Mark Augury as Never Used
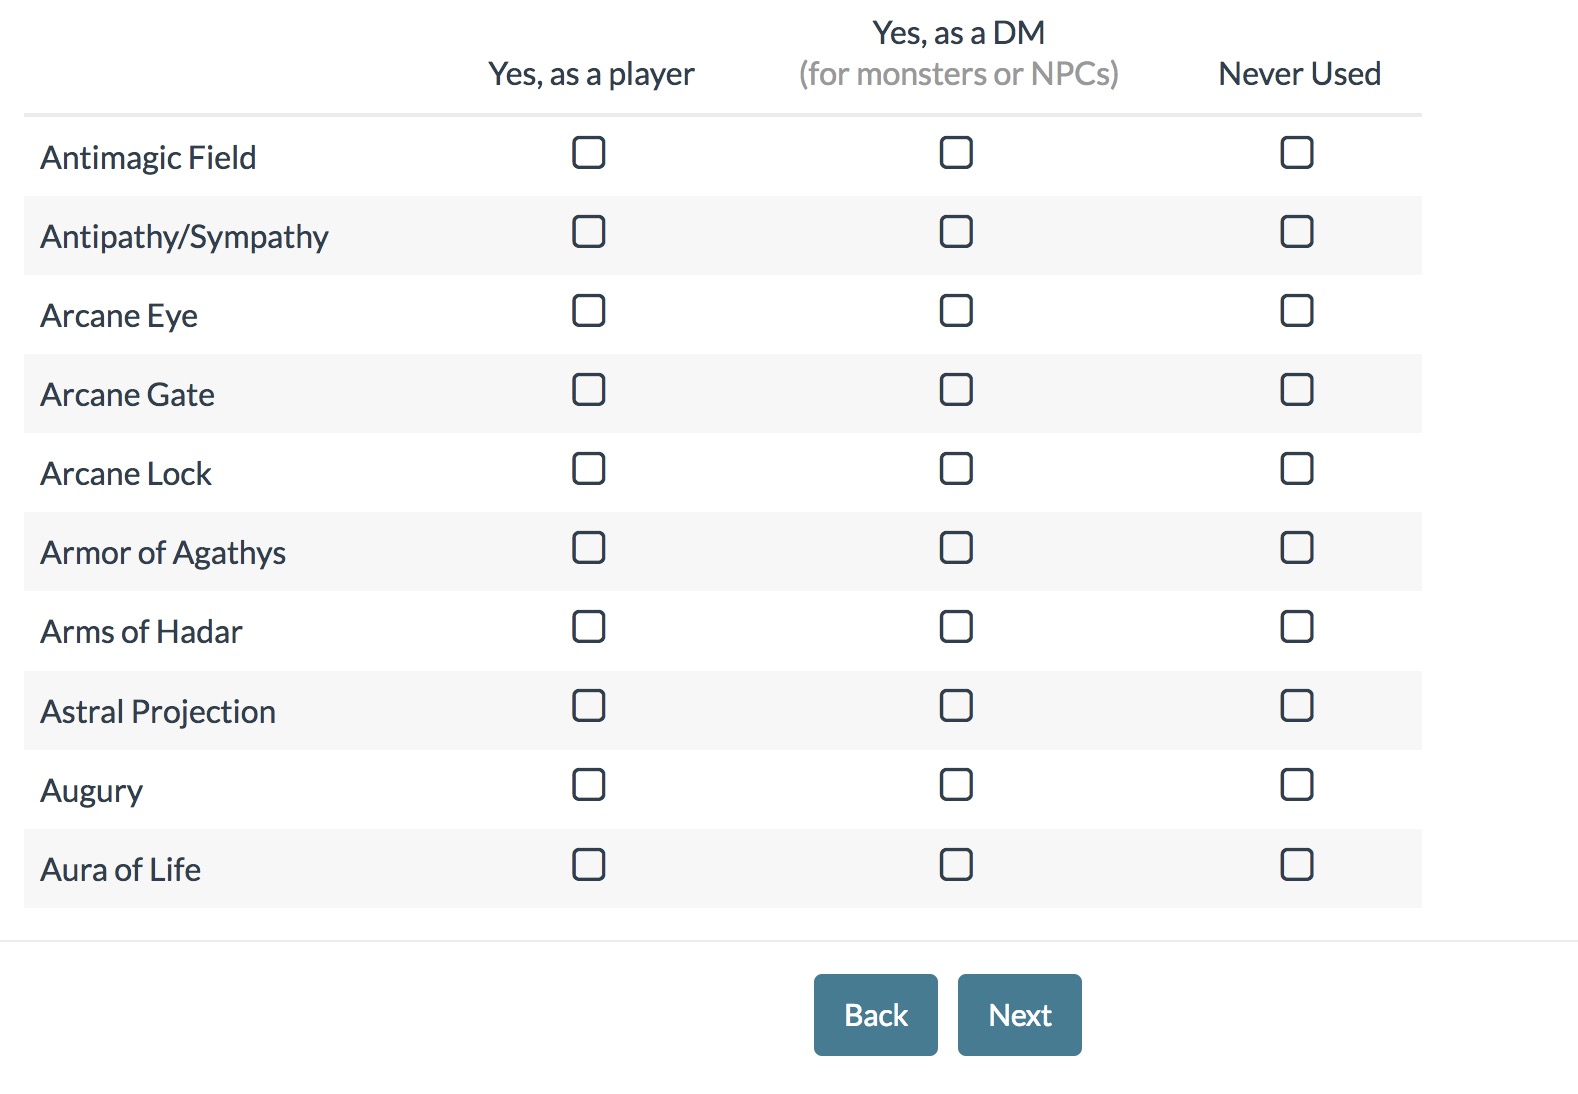This screenshot has height=1094, width=1578. [x=1297, y=785]
